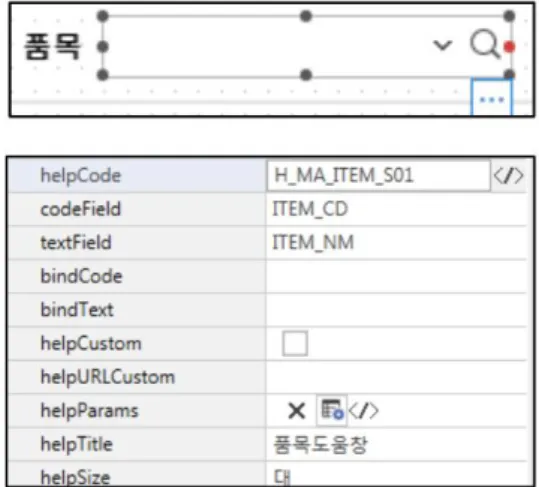Click the blue ellipsis smart-tag button

click(491, 98)
